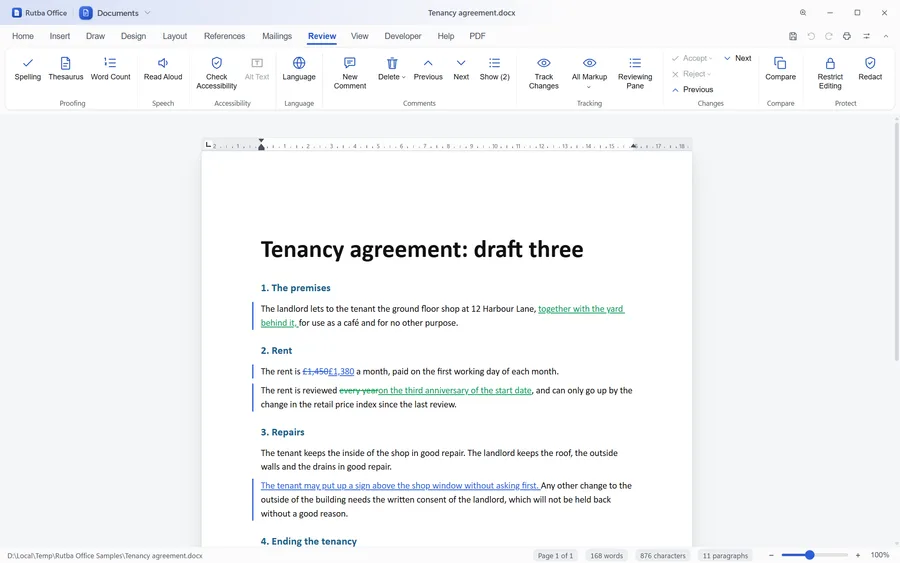Open the Reviewing Pane
900x563 pixels.
(x=635, y=73)
